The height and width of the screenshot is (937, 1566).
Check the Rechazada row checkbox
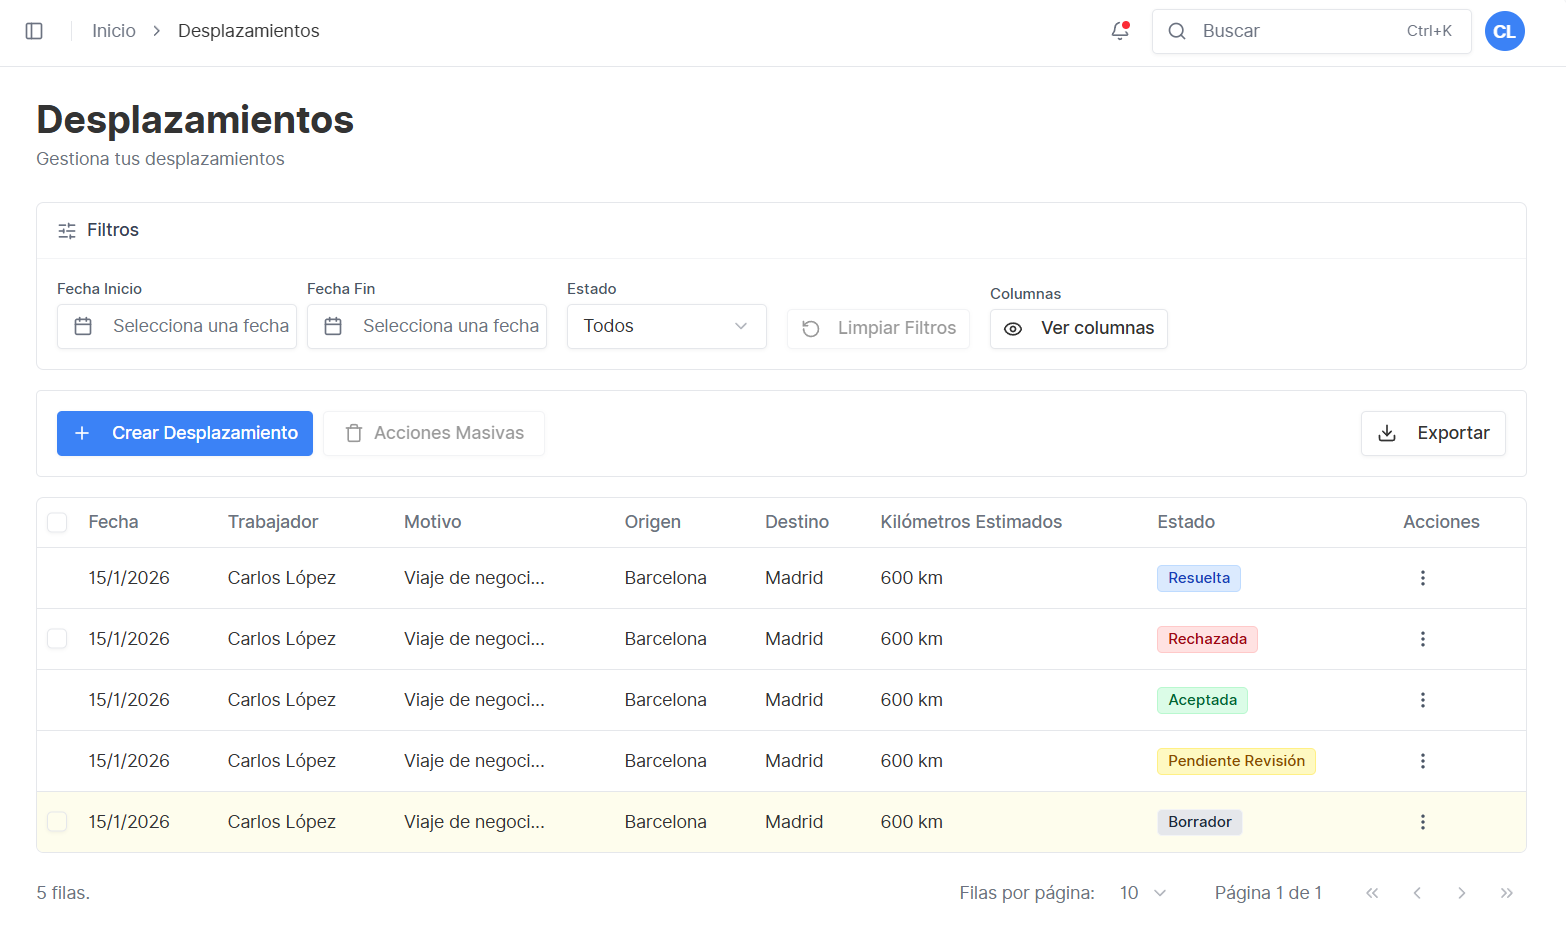pos(58,639)
